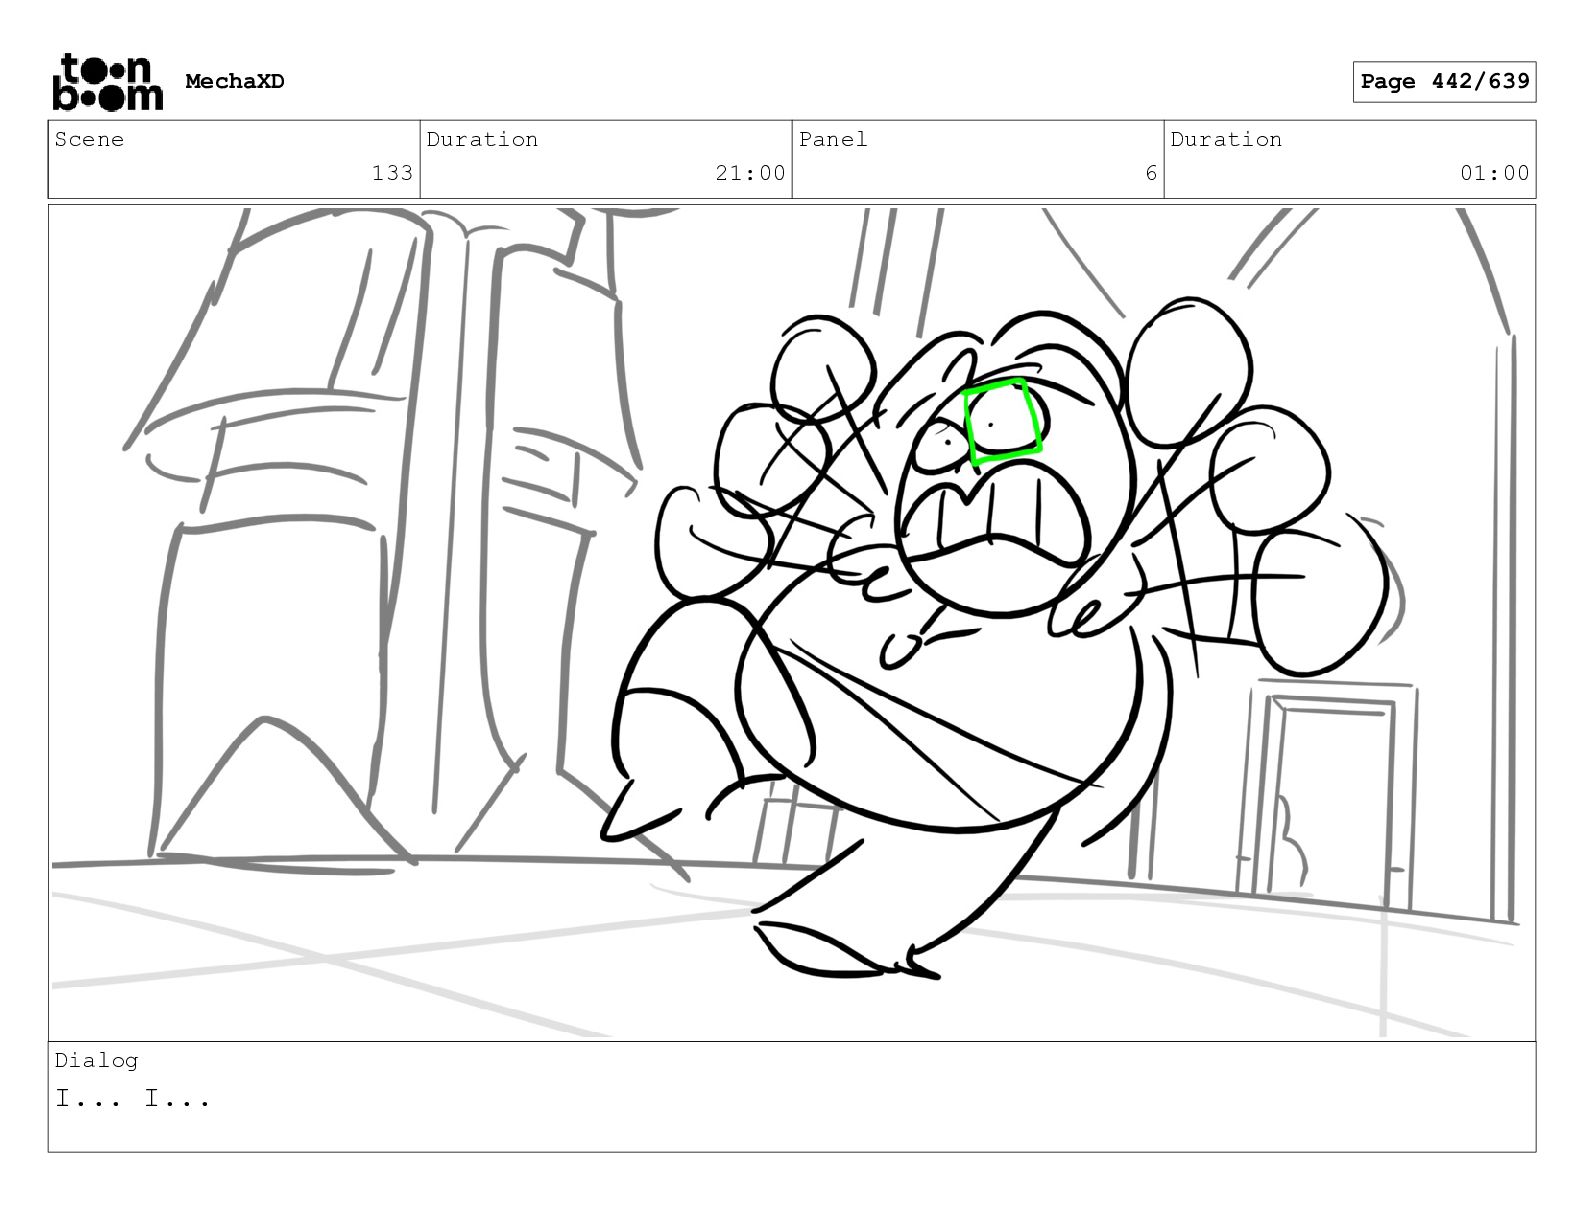The width and height of the screenshot is (1584, 1224).
Task: Click the character's open mouth with teeth
Action: point(996,515)
